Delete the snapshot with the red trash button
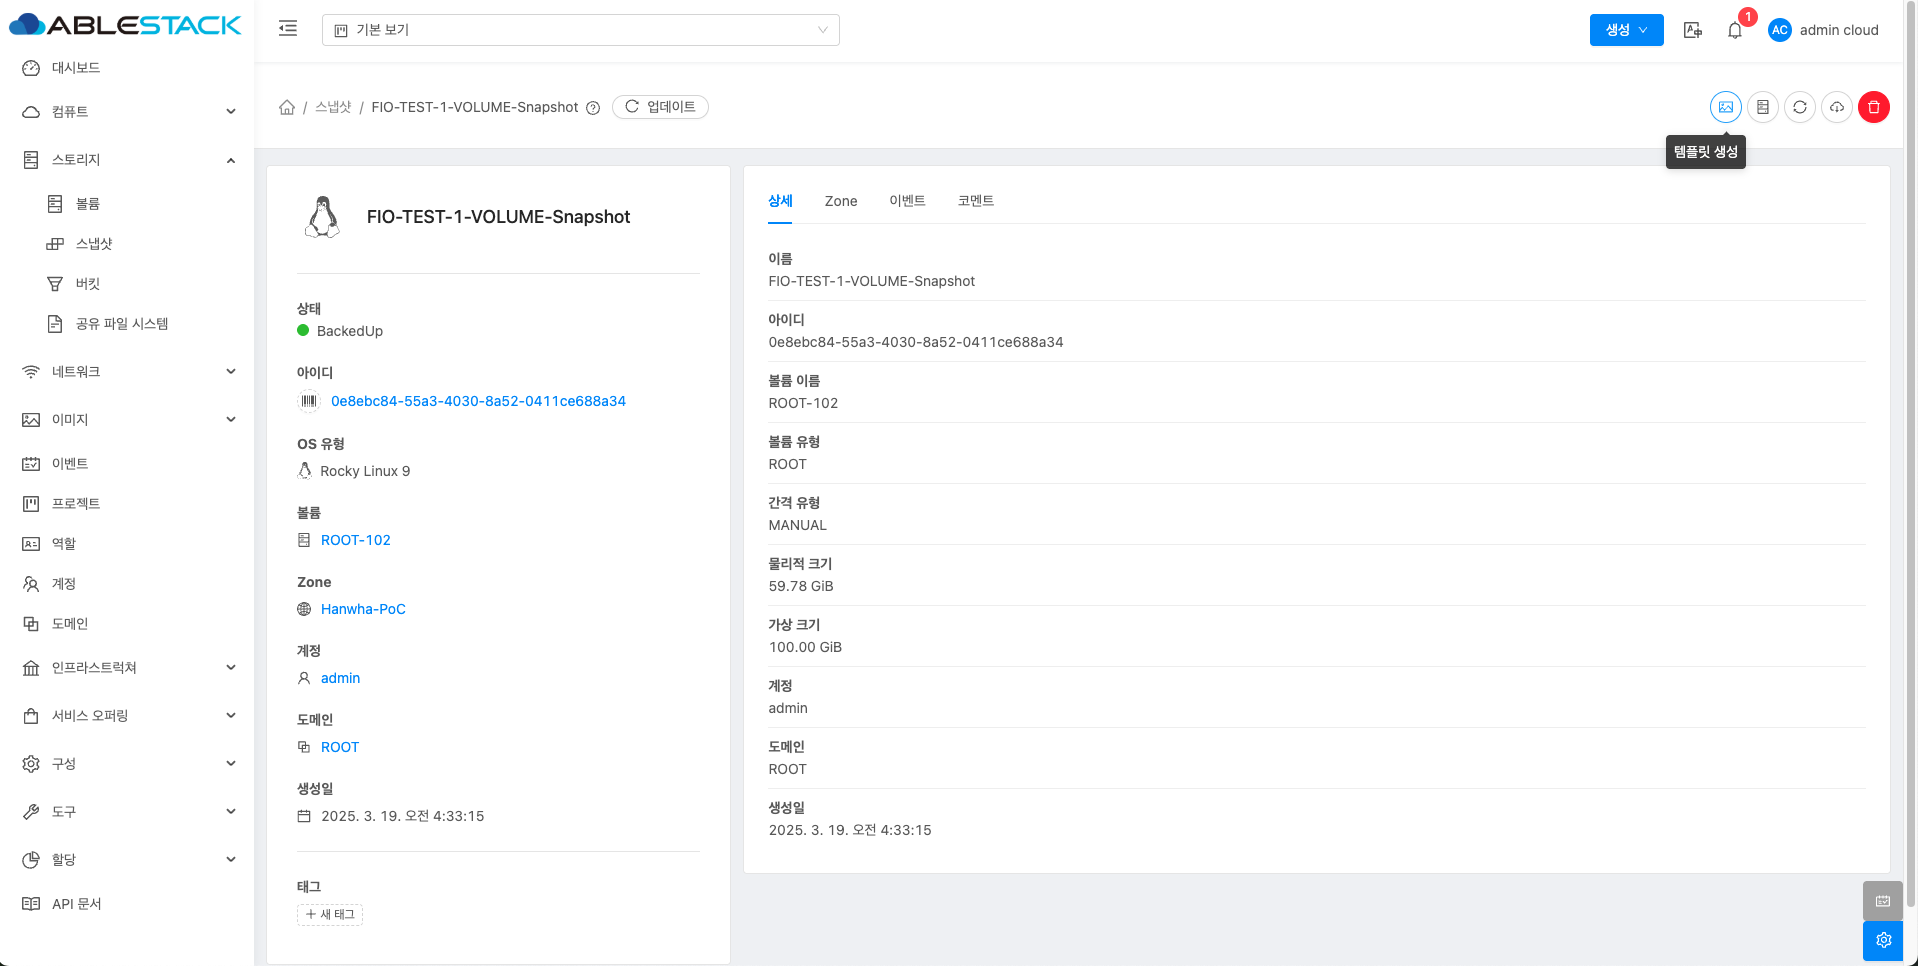Image resolution: width=1918 pixels, height=966 pixels. 1873,107
